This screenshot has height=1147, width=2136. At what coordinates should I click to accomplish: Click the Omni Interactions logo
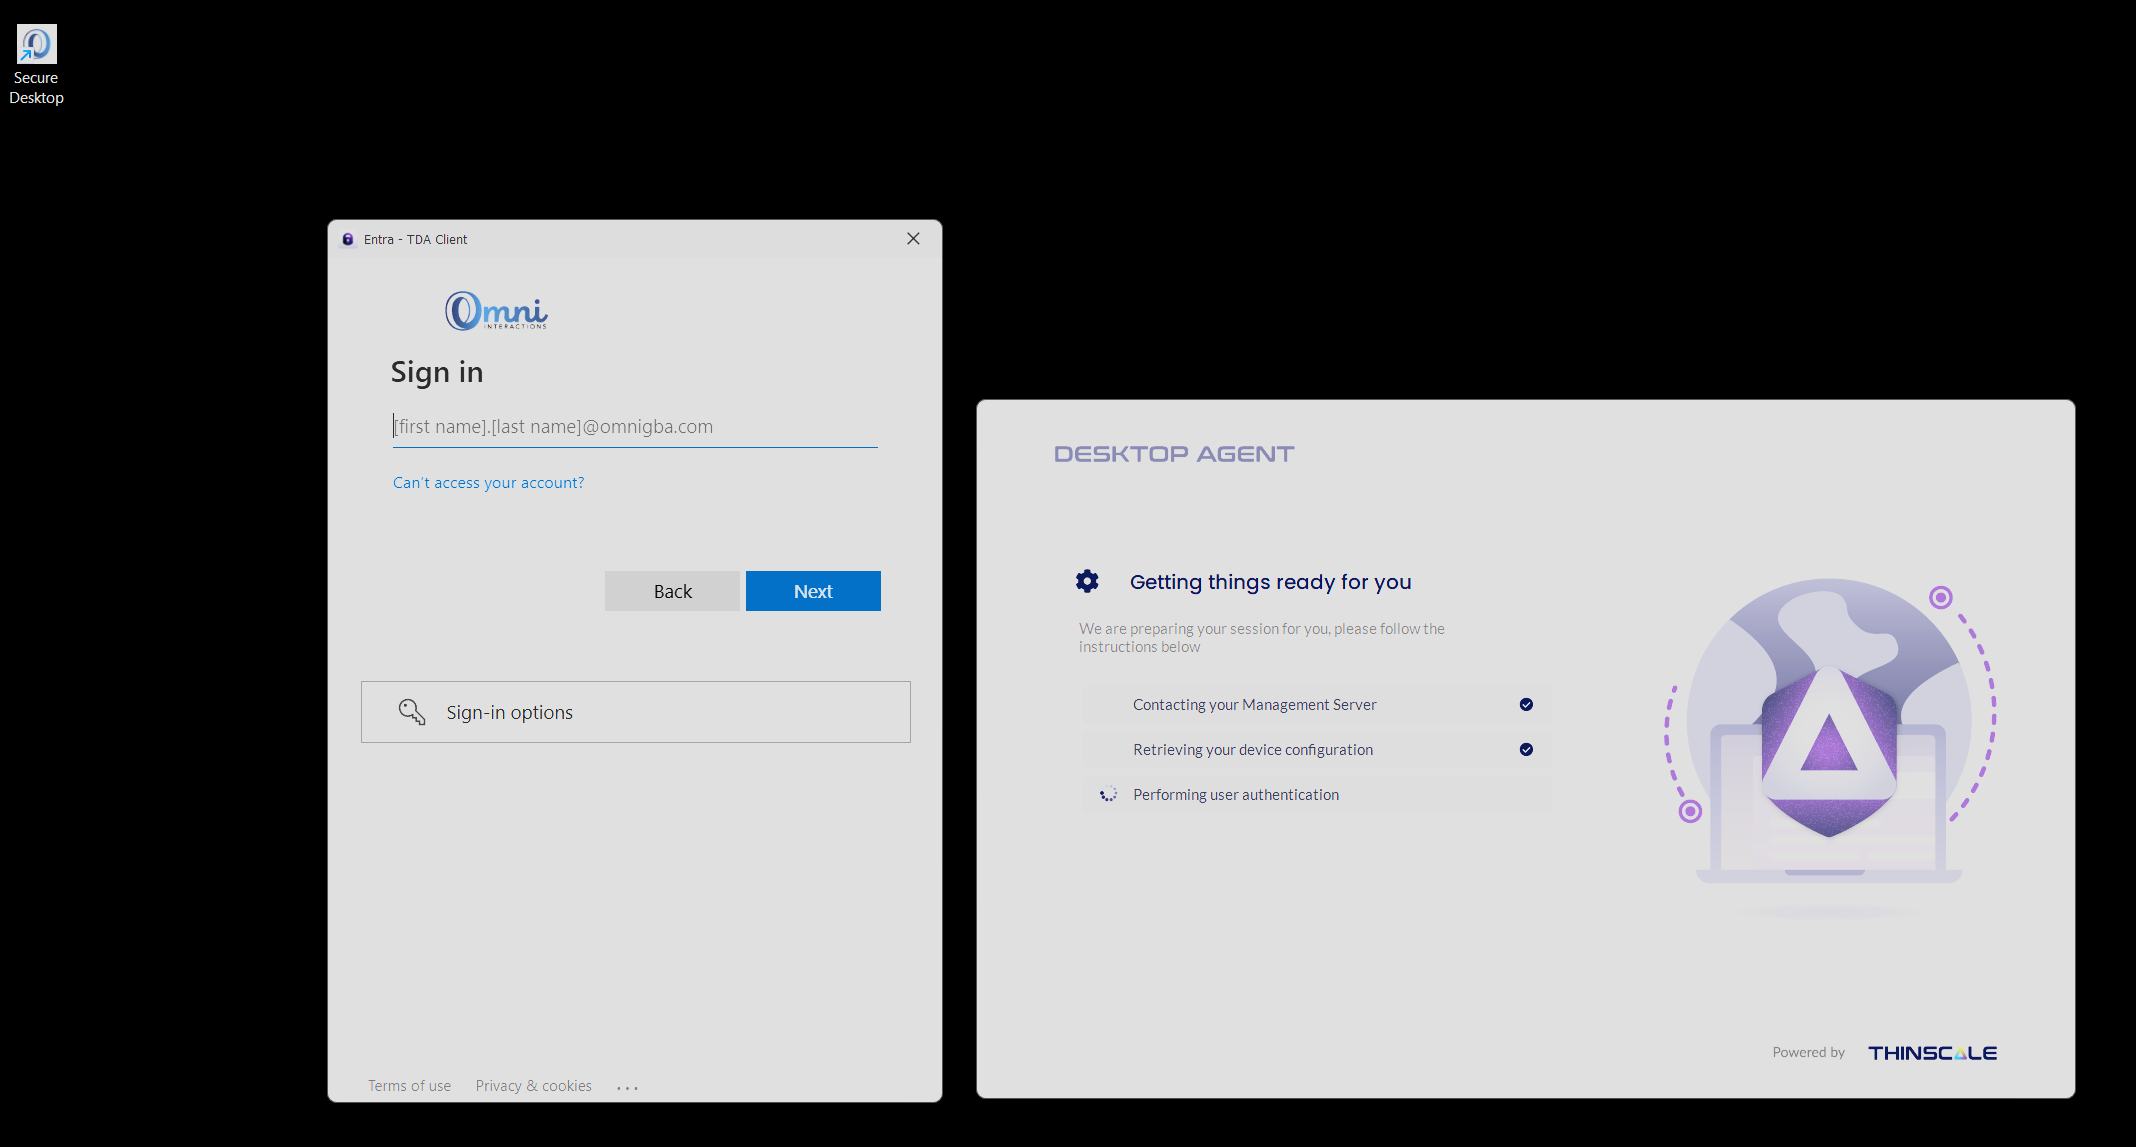pos(496,311)
